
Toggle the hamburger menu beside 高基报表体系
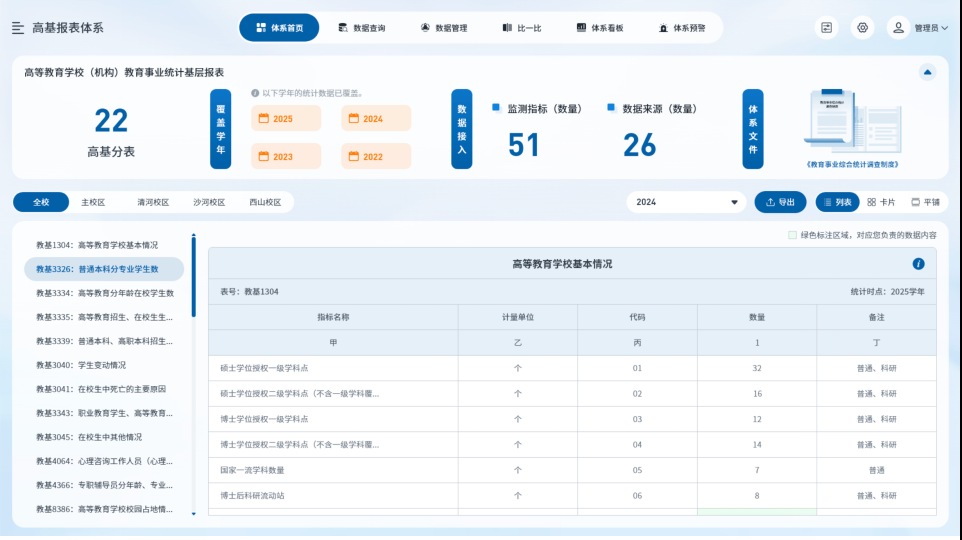[x=18, y=28]
